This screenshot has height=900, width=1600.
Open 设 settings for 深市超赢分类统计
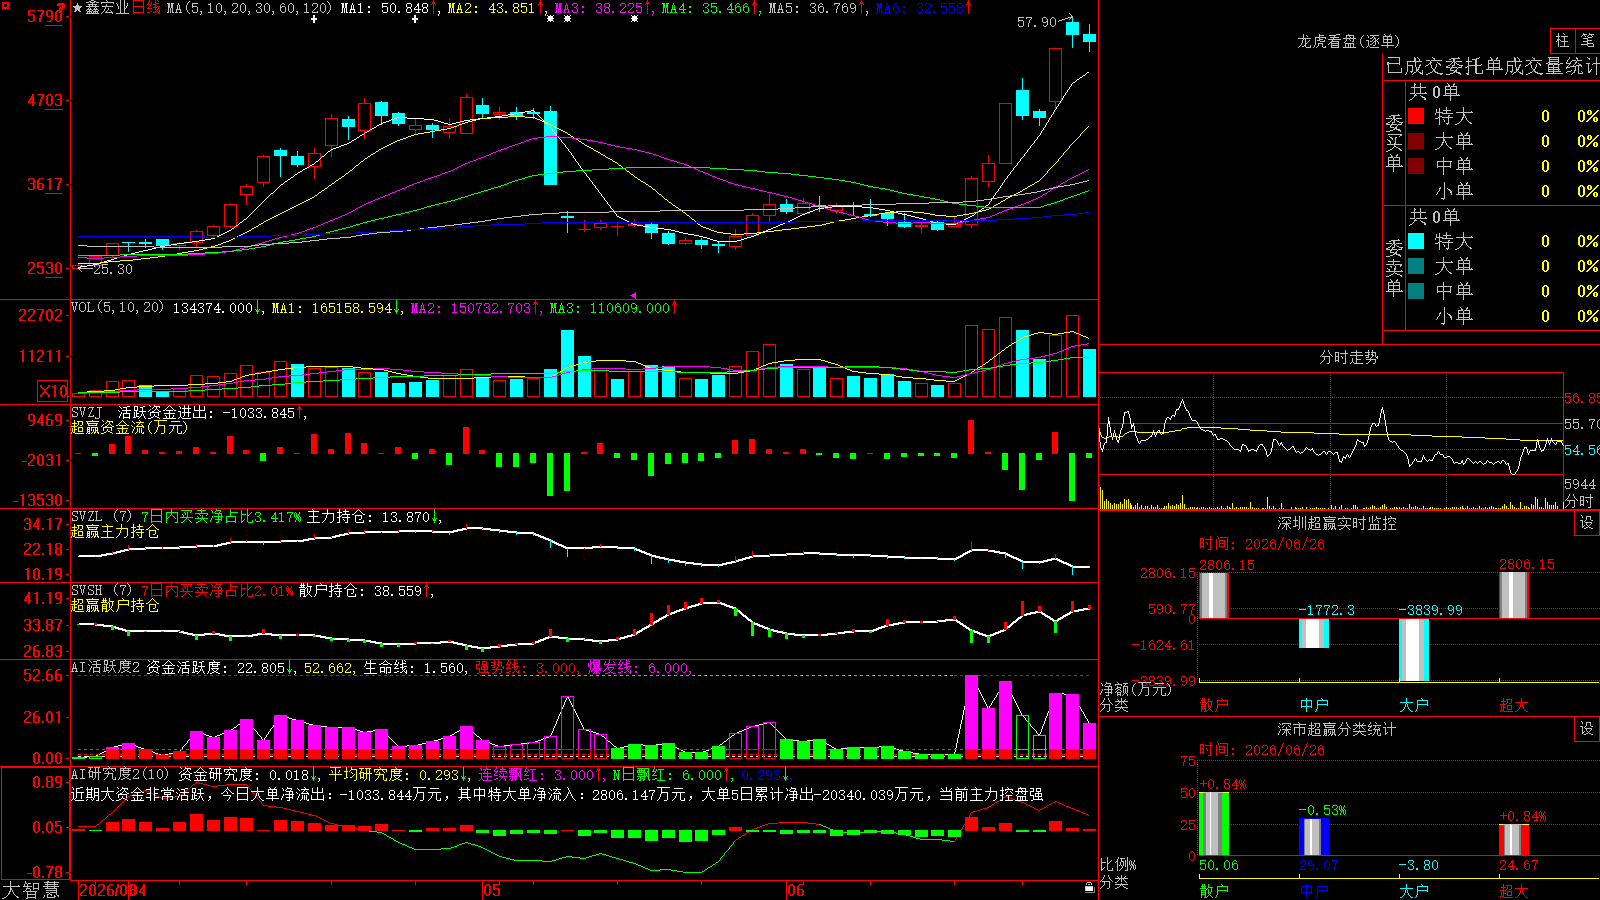pos(1587,729)
